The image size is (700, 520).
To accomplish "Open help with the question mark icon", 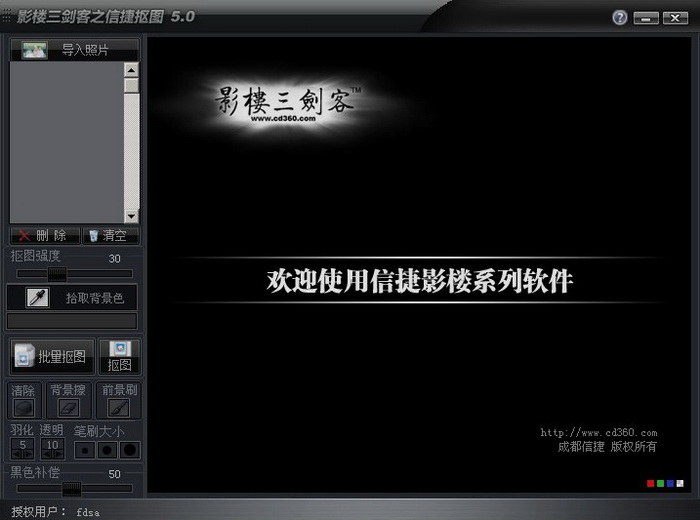I will 620,17.
